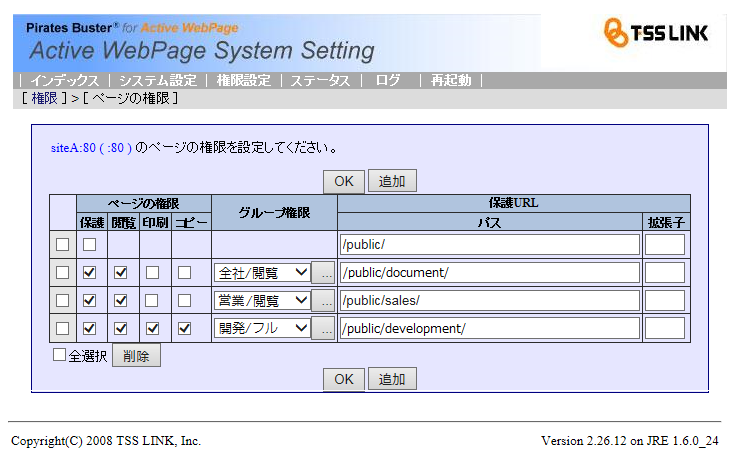
Task: Enable コピー permission for /public/sales/ row
Action: pos(184,301)
